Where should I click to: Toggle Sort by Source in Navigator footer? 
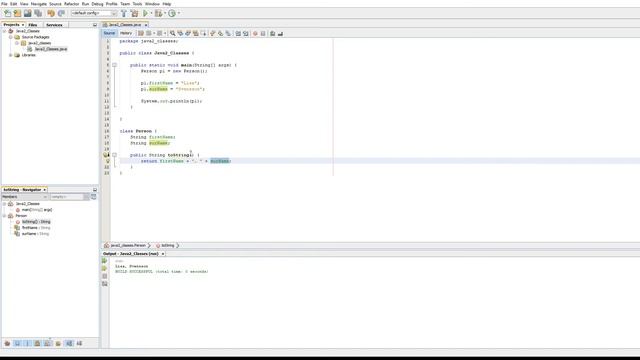pyautogui.click(x=79, y=343)
